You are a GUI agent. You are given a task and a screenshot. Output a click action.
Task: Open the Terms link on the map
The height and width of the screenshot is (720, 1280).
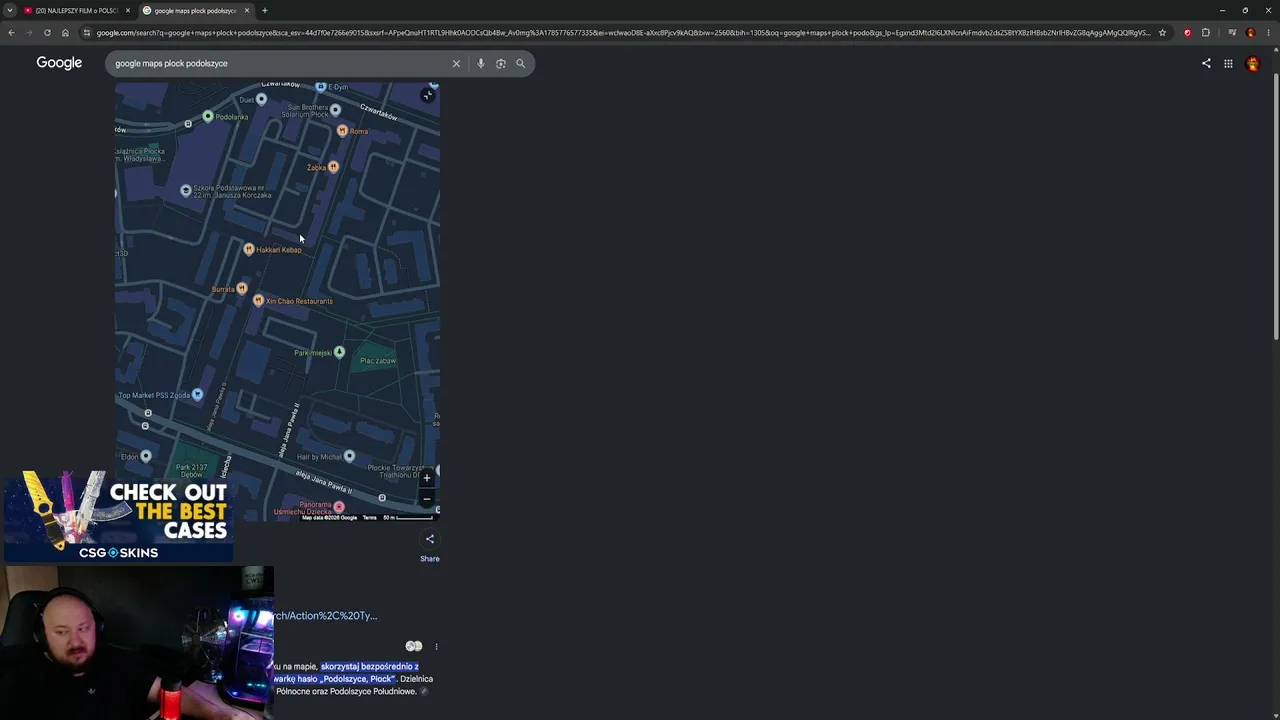369,517
